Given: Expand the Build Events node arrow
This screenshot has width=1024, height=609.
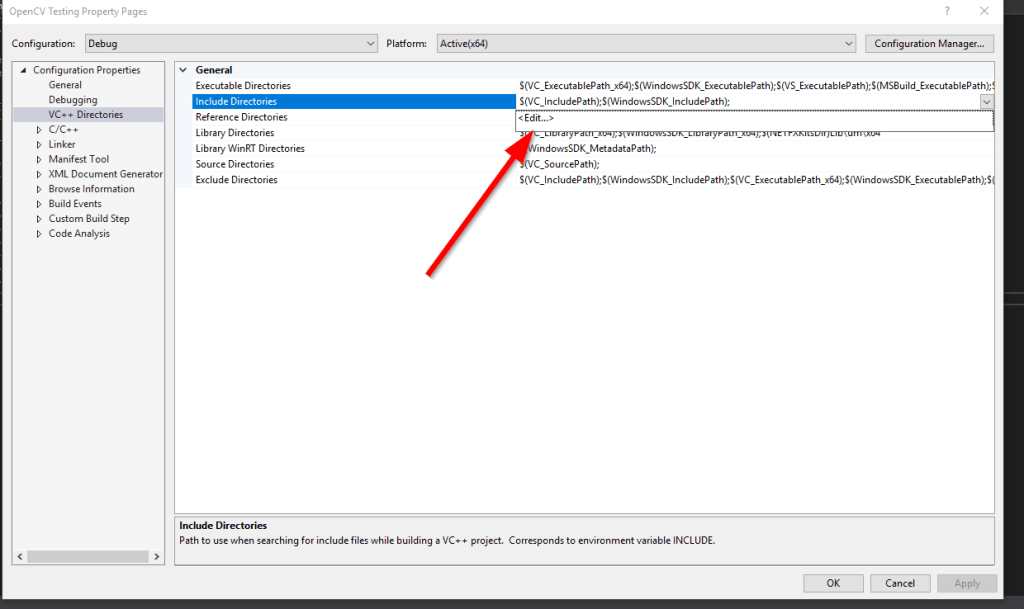Looking at the screenshot, I should [39, 204].
